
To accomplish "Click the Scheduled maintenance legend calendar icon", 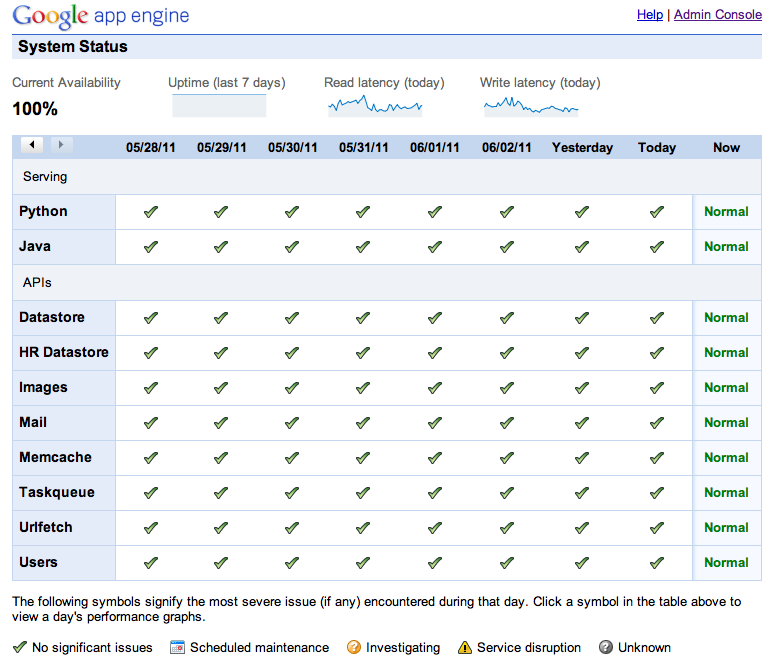I will 177,647.
